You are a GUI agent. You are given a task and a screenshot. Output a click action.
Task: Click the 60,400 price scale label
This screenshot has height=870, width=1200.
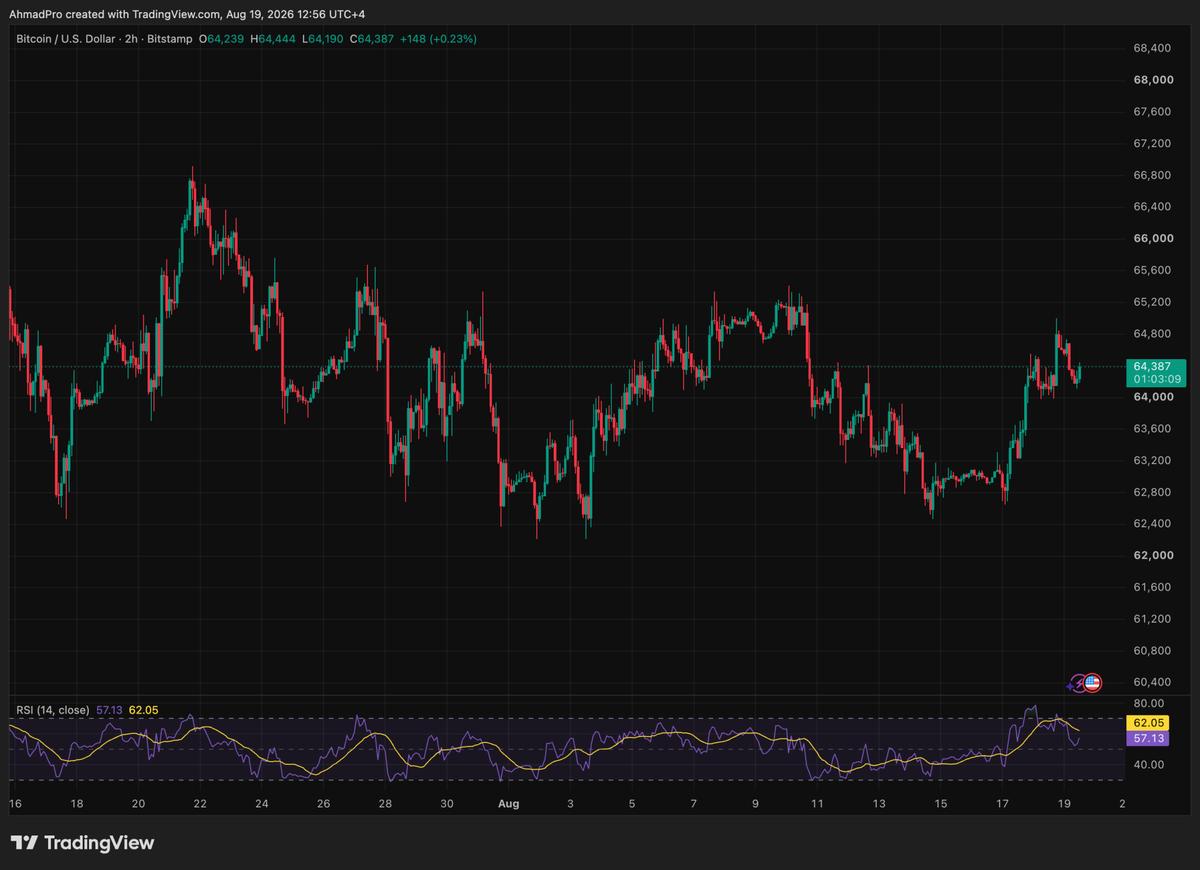click(x=1153, y=681)
